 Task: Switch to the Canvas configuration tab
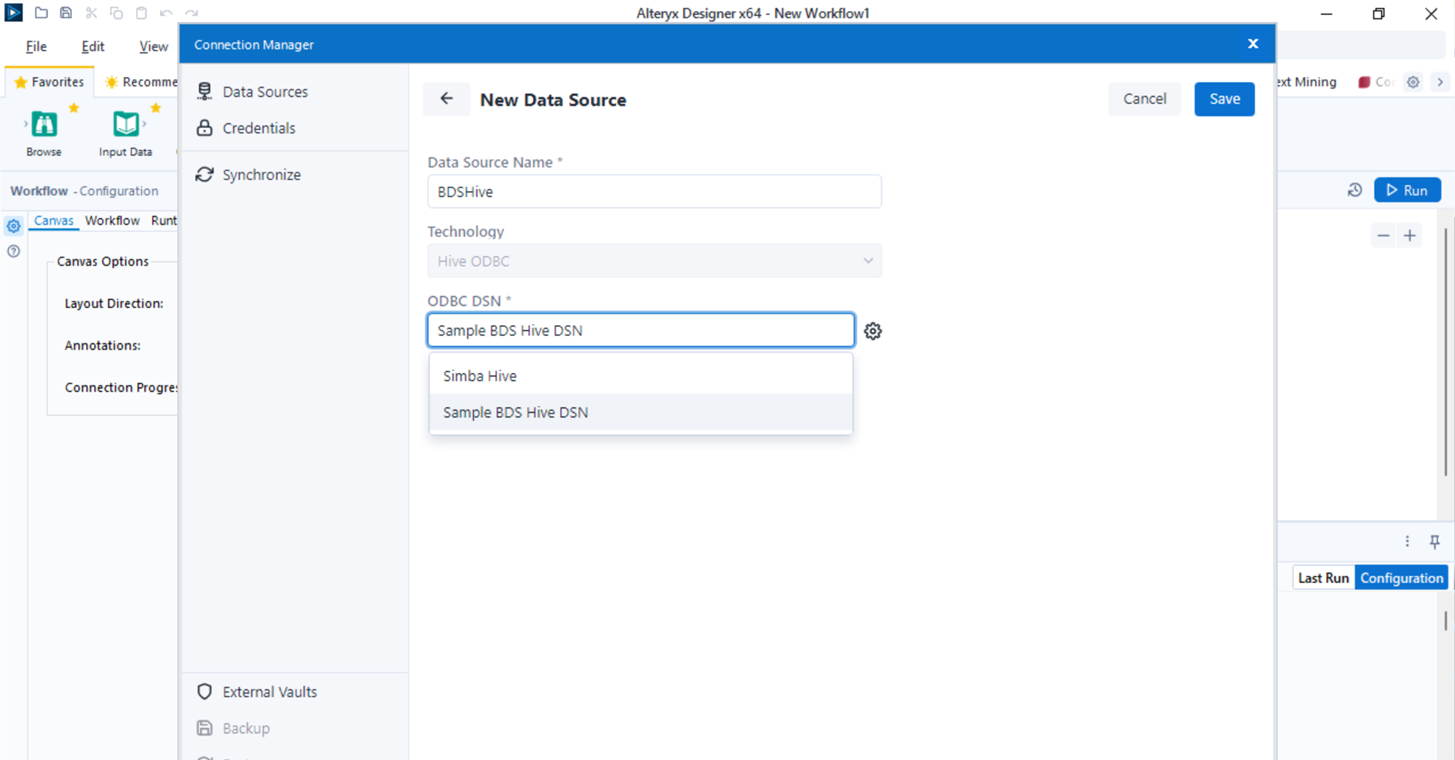pyautogui.click(x=54, y=220)
